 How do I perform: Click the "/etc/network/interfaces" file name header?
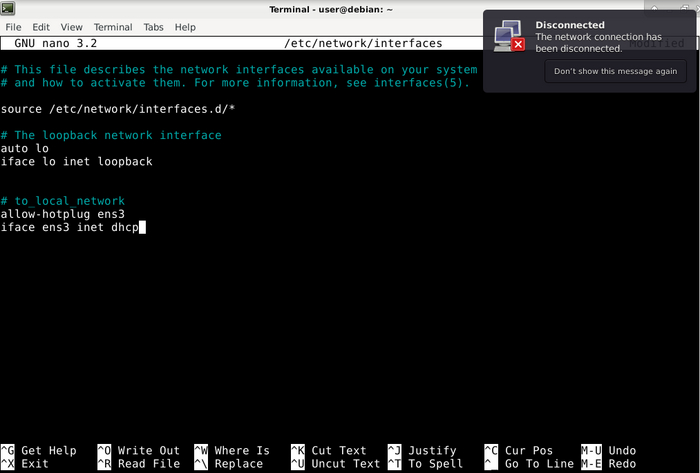coord(363,43)
